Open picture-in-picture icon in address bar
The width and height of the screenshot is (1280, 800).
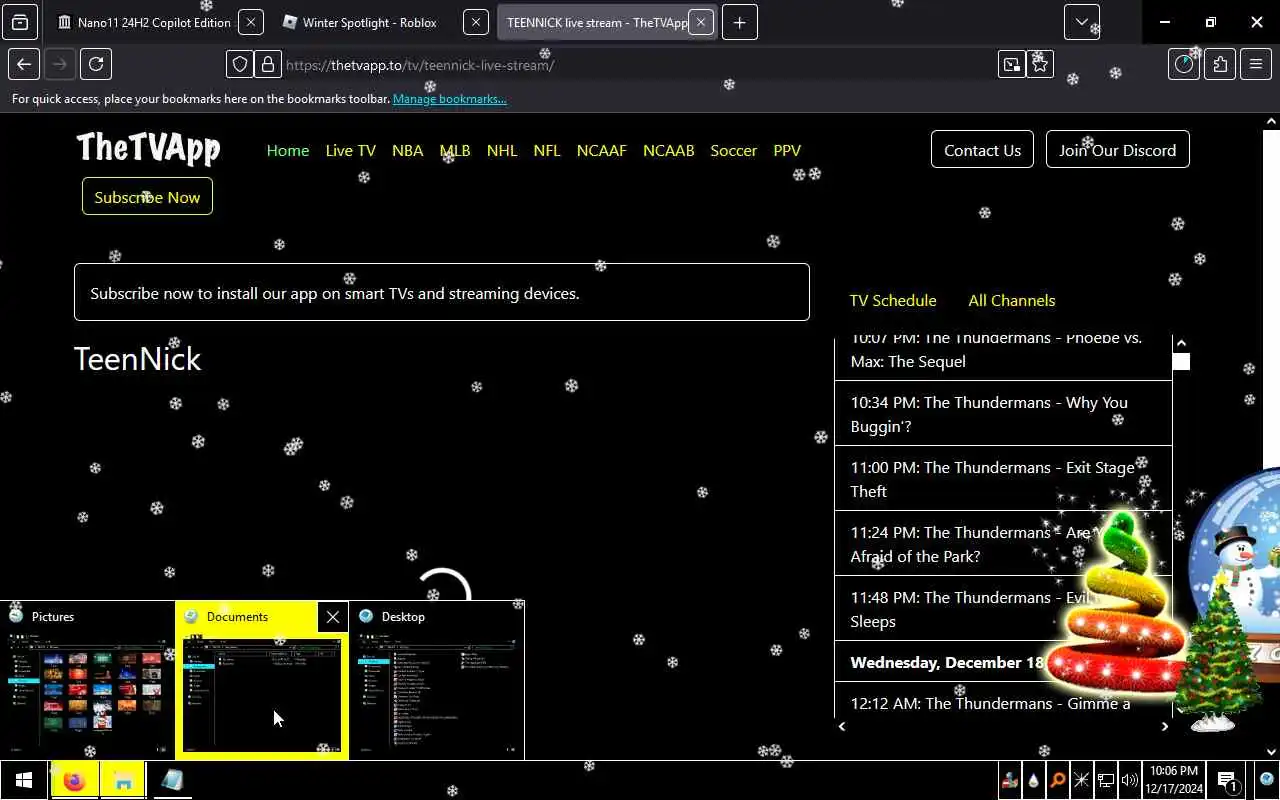(1012, 65)
